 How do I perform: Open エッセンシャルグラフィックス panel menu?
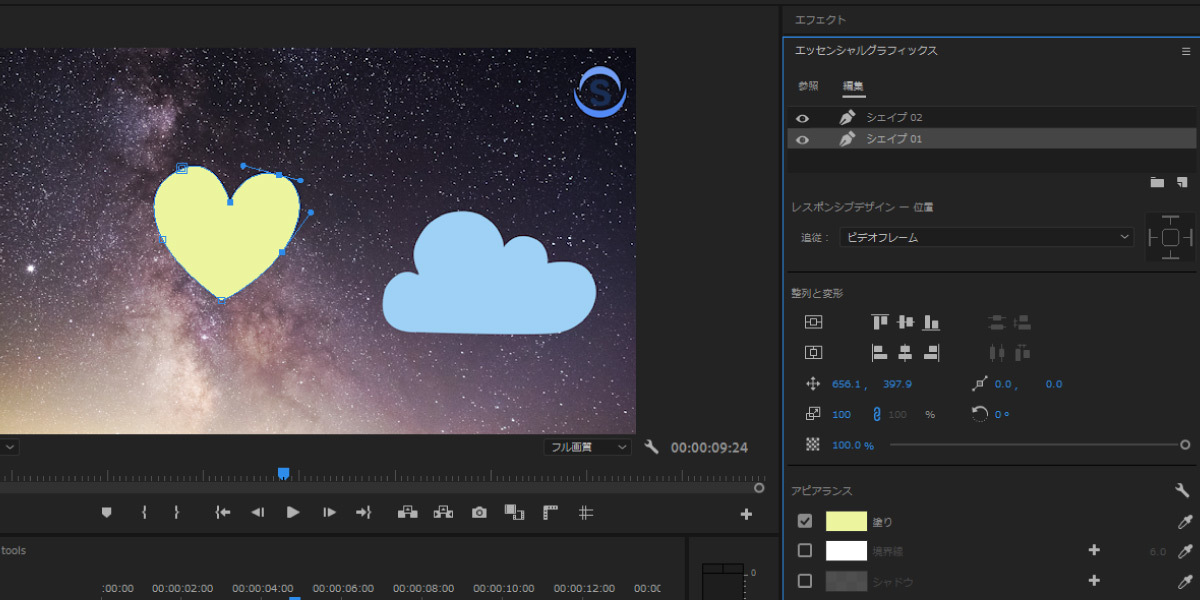click(1186, 50)
